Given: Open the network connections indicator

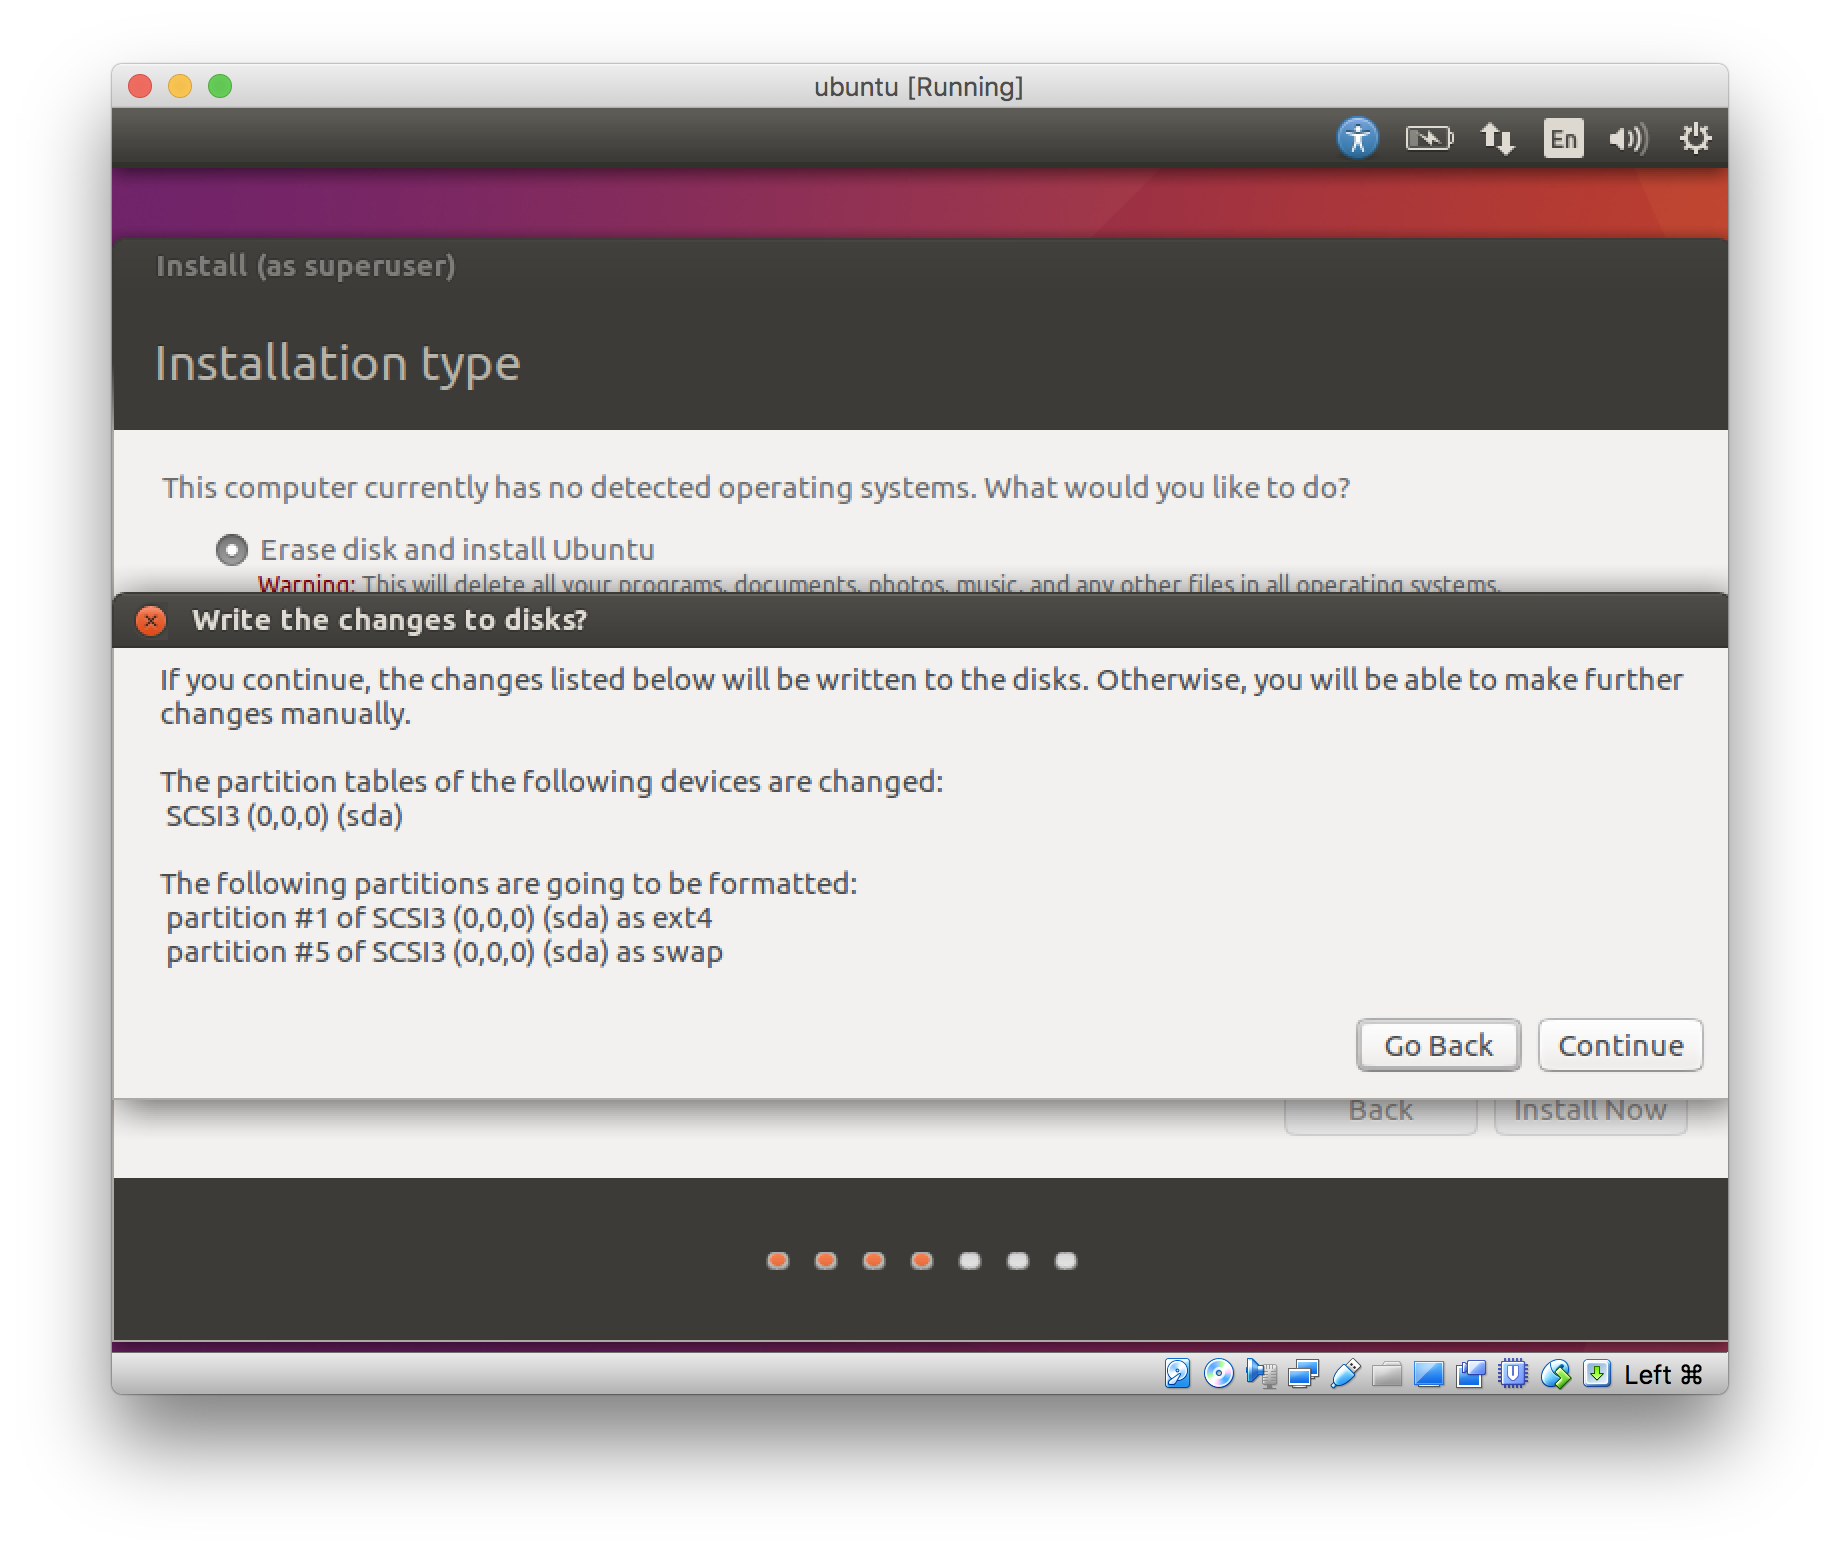Looking at the screenshot, I should pyautogui.click(x=1497, y=138).
